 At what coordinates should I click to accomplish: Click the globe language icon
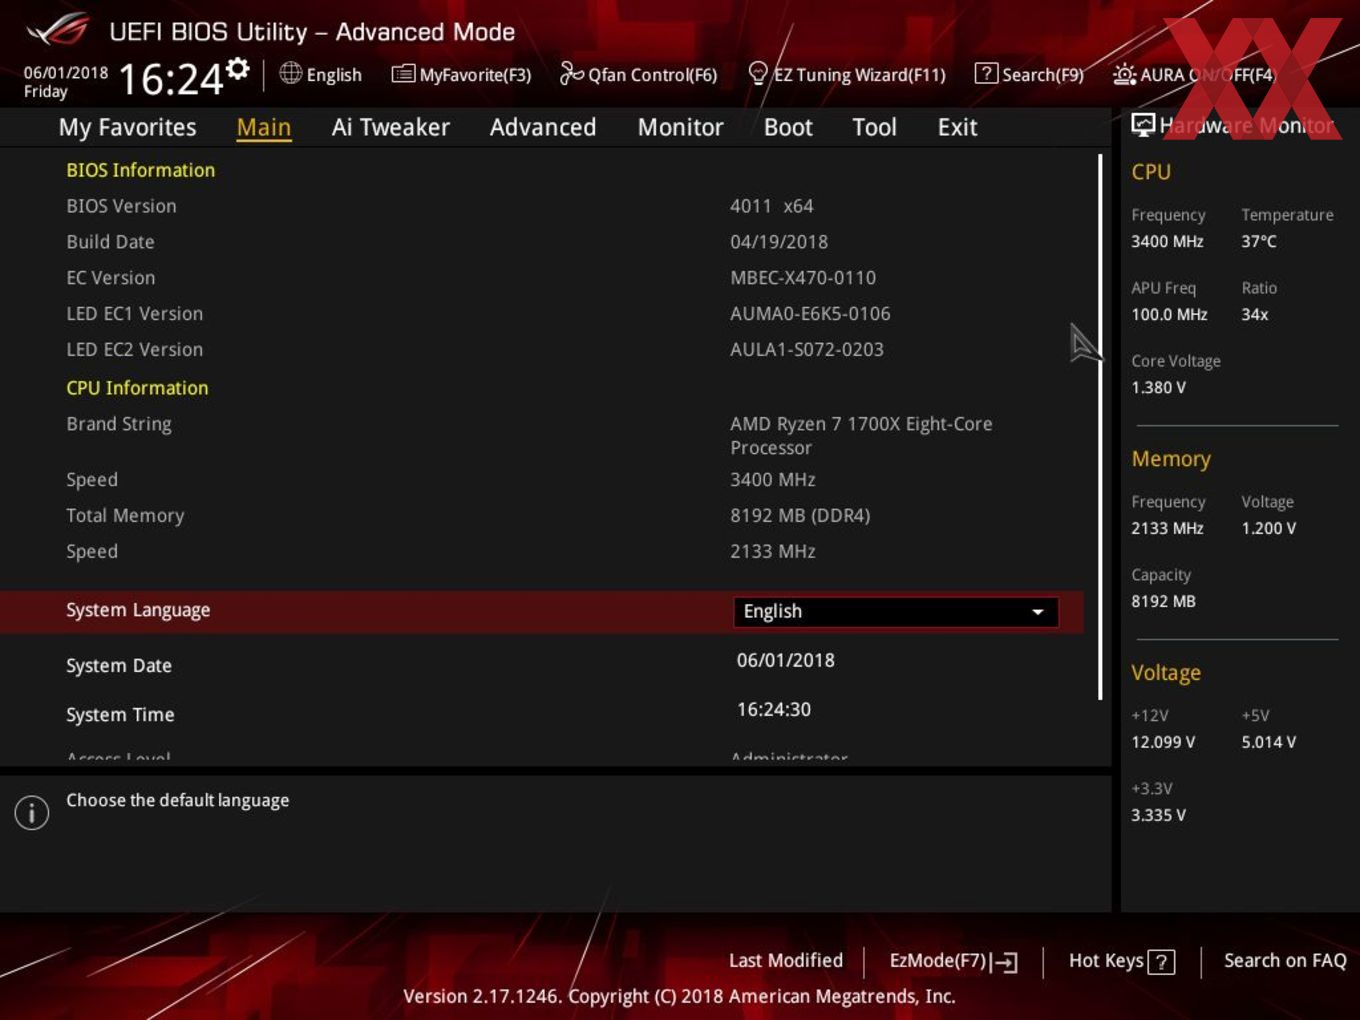290,73
